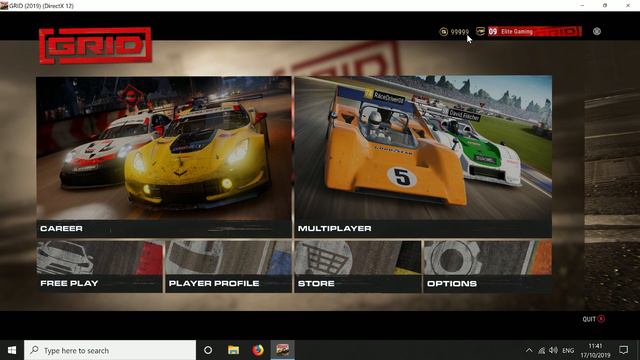Screen dimensions: 640x360
Task: Open the Multiplayer tile
Action: tap(423, 157)
